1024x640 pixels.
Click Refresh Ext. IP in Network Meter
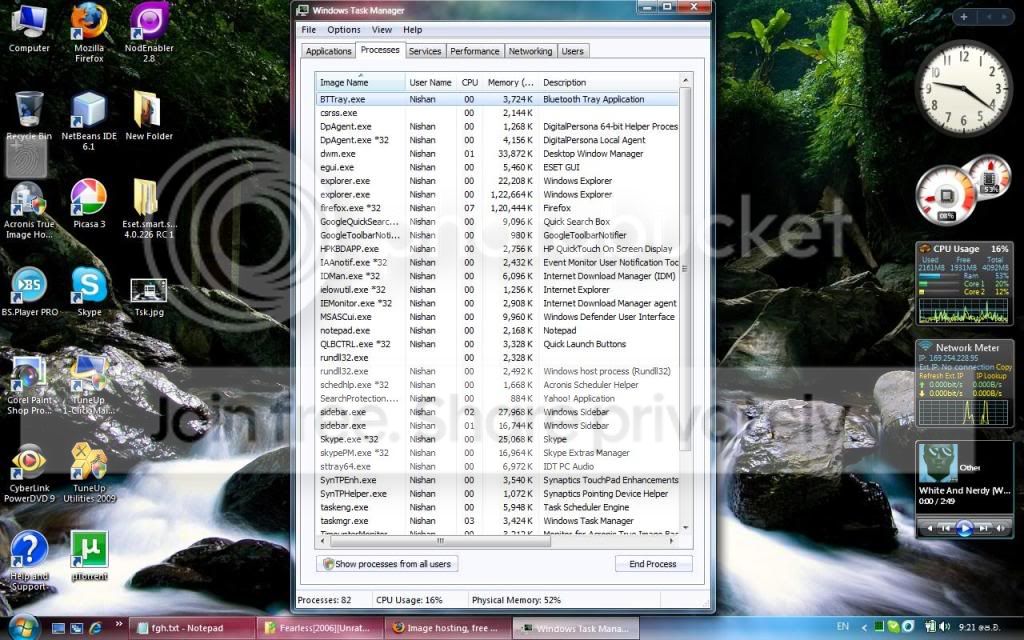click(x=941, y=376)
